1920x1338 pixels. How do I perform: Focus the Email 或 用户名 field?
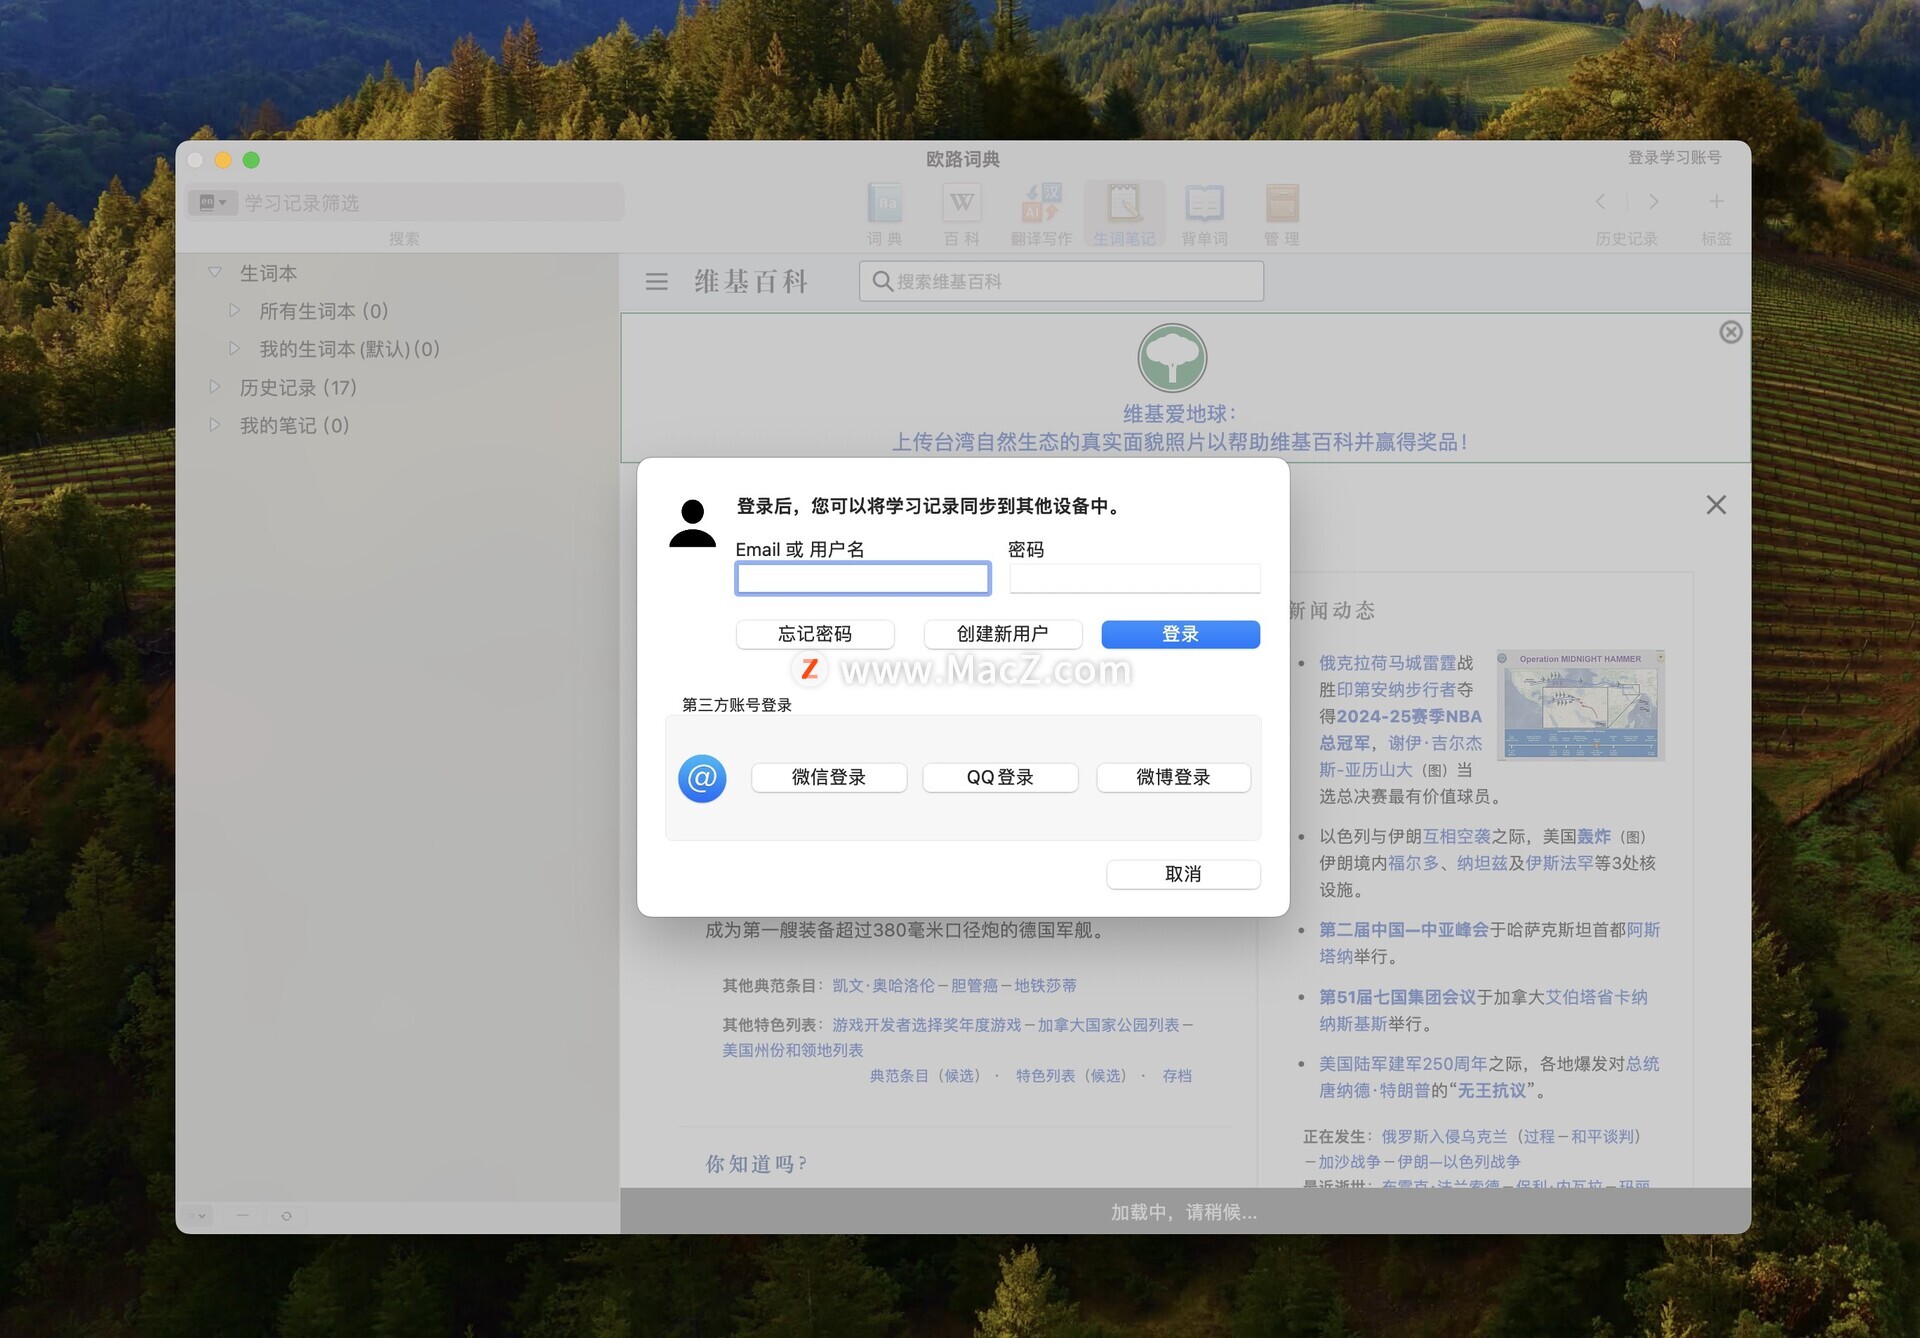pyautogui.click(x=863, y=578)
